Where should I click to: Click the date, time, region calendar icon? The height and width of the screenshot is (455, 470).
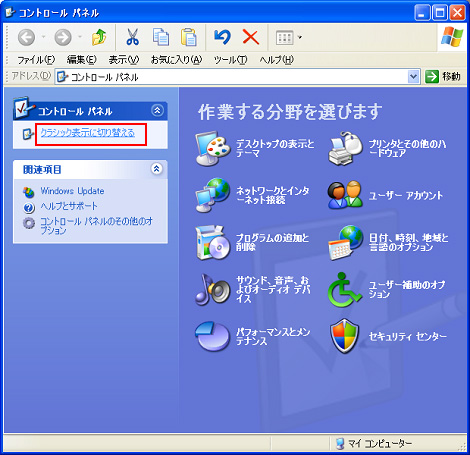click(345, 242)
